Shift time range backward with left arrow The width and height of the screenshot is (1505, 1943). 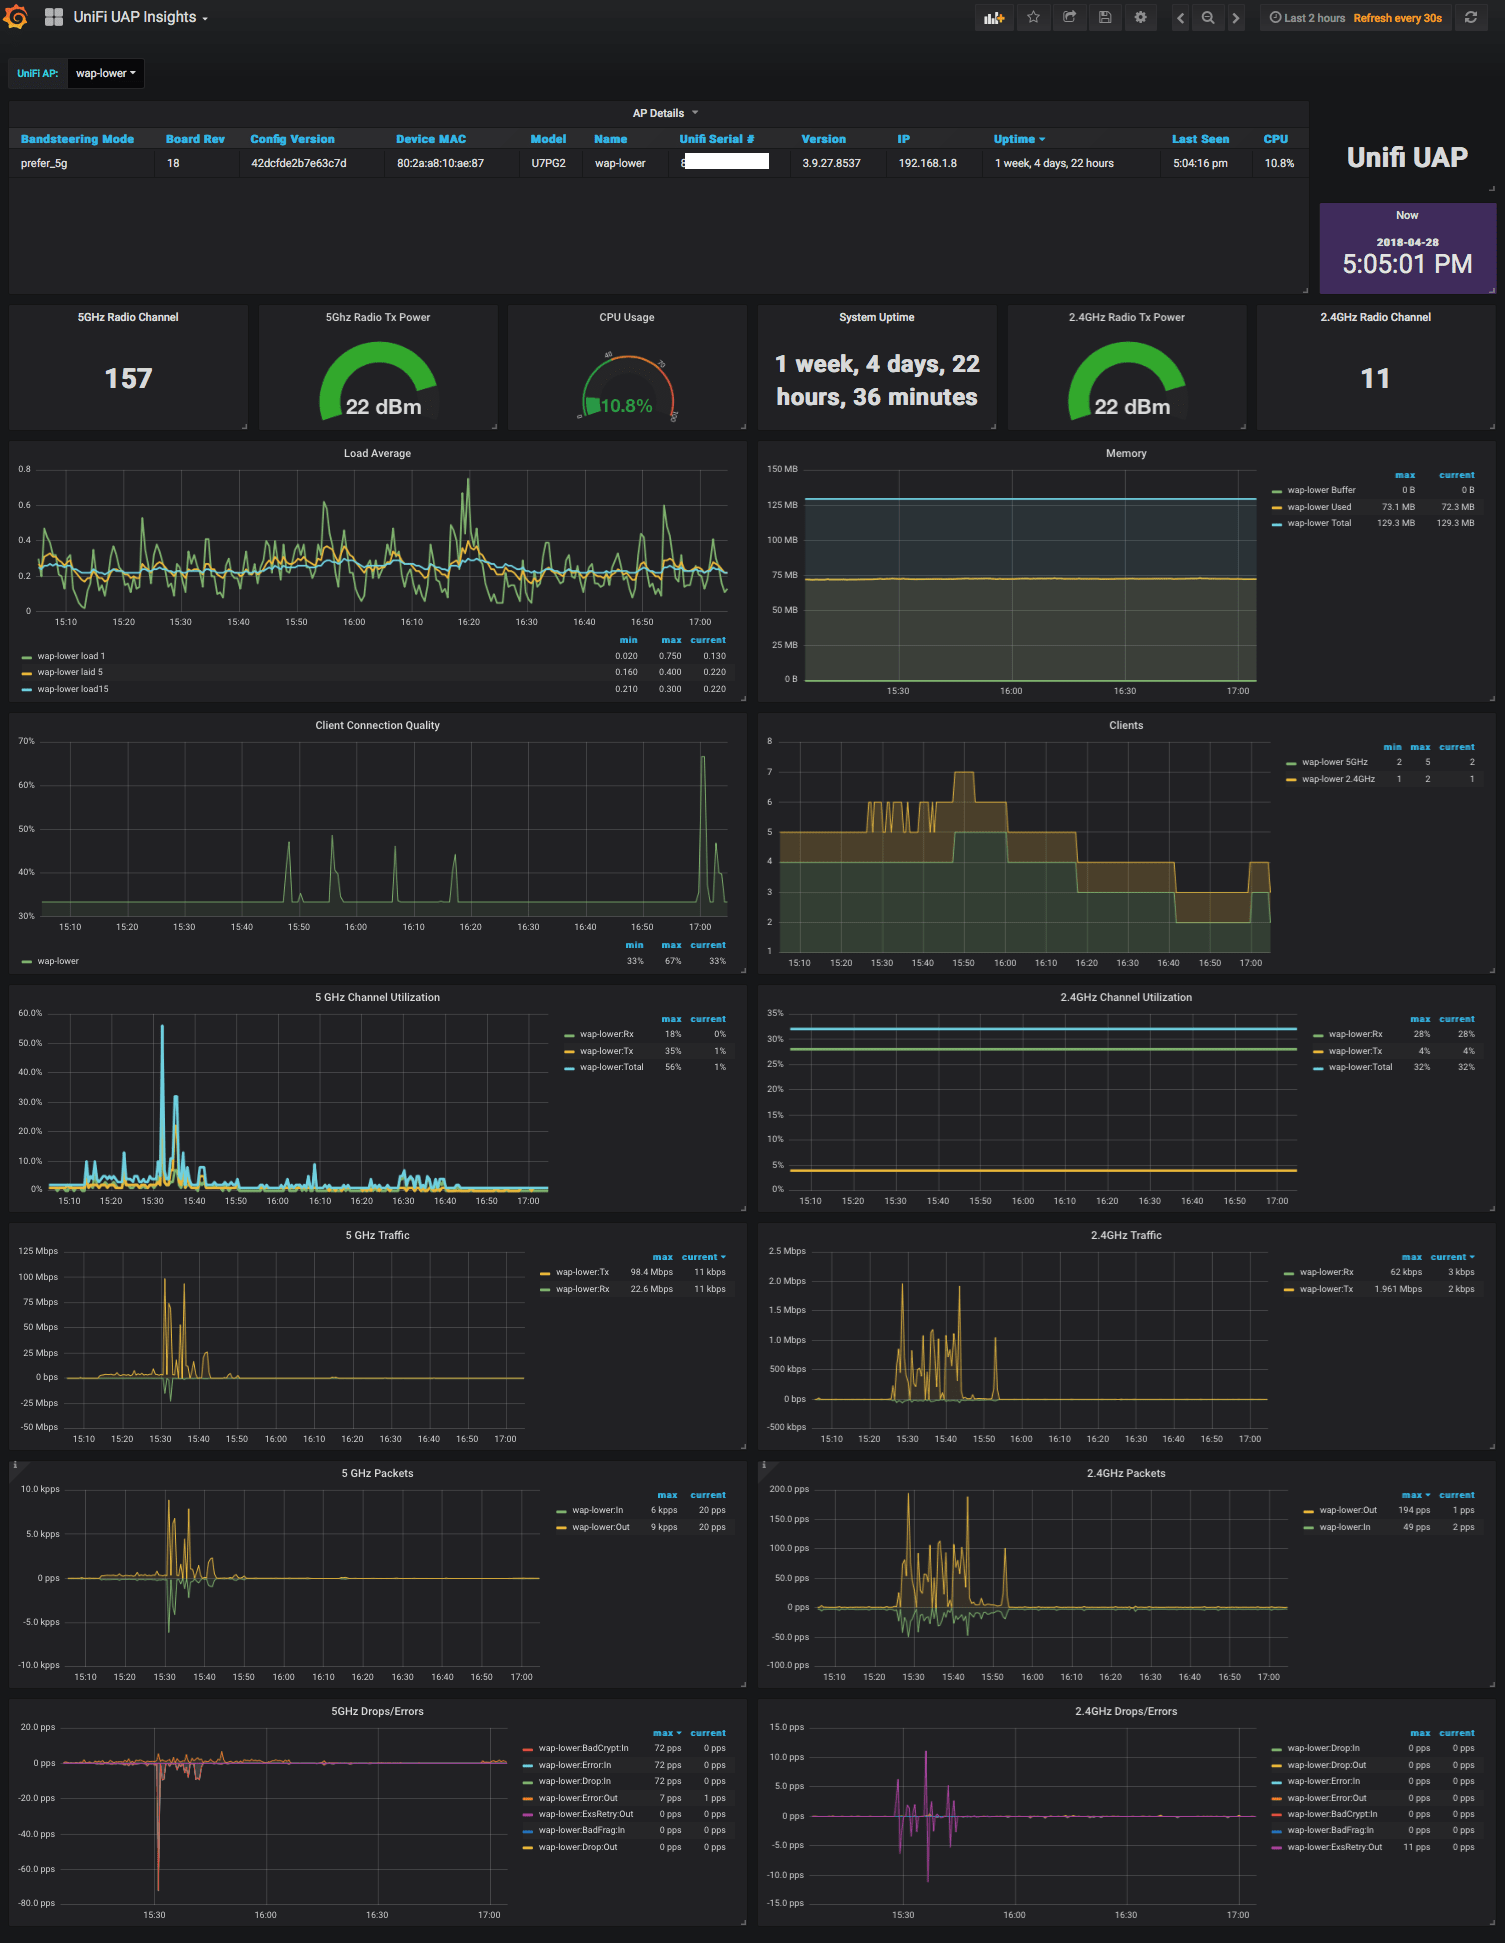(1181, 18)
